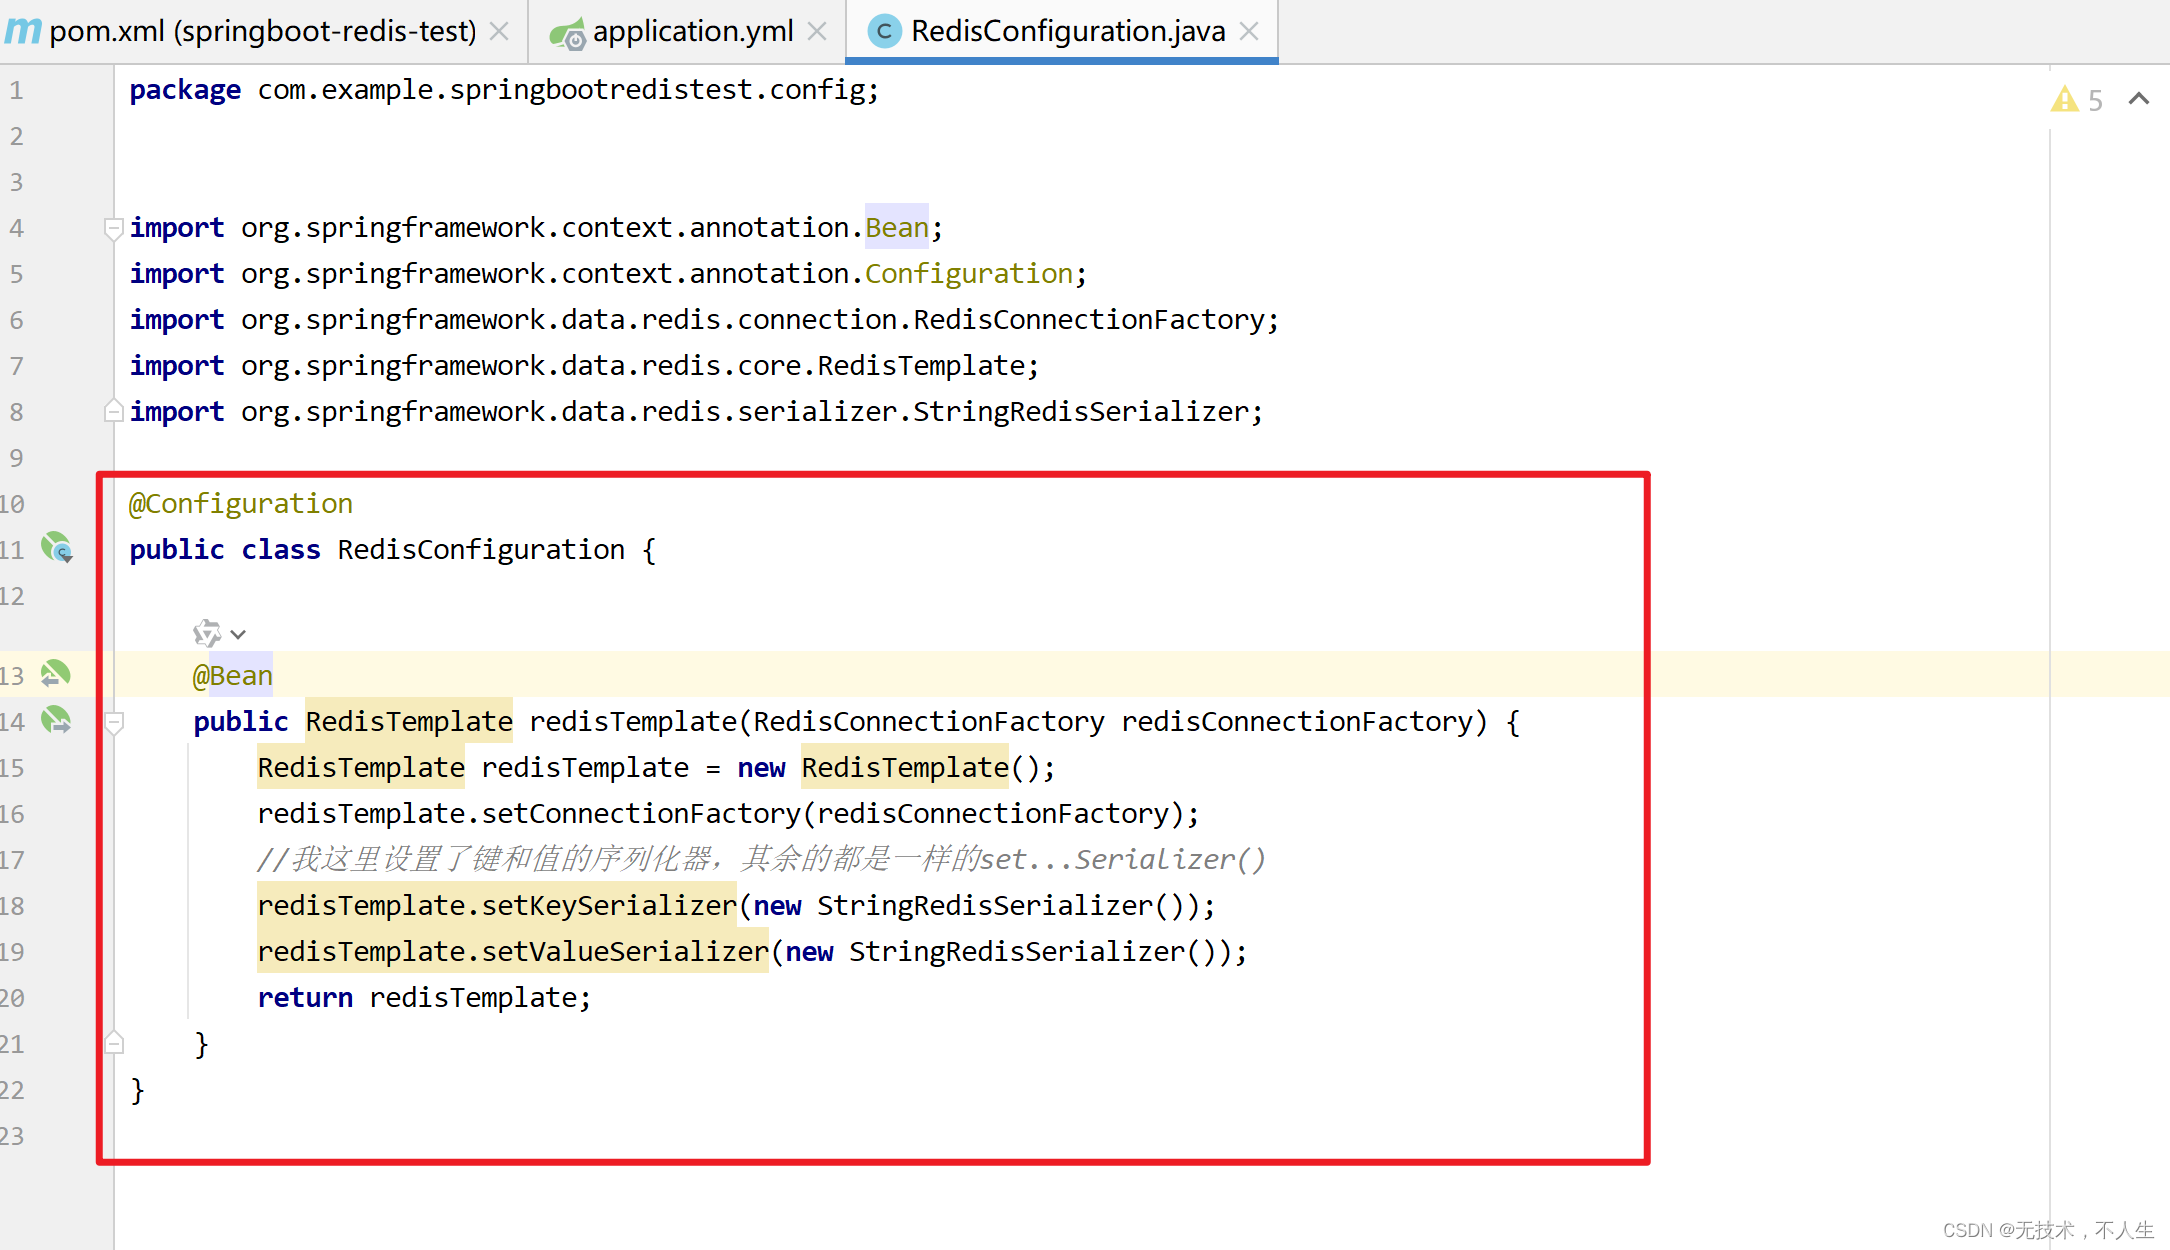Close the pom.xml tab

pyautogui.click(x=499, y=32)
